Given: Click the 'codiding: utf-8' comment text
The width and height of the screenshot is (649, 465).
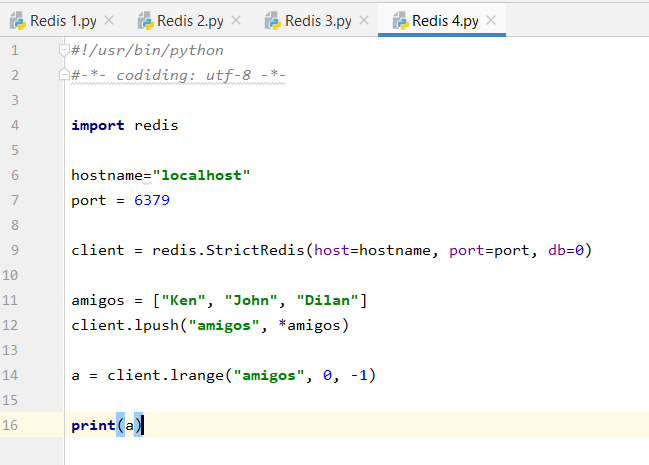Looking at the screenshot, I should pos(183,75).
